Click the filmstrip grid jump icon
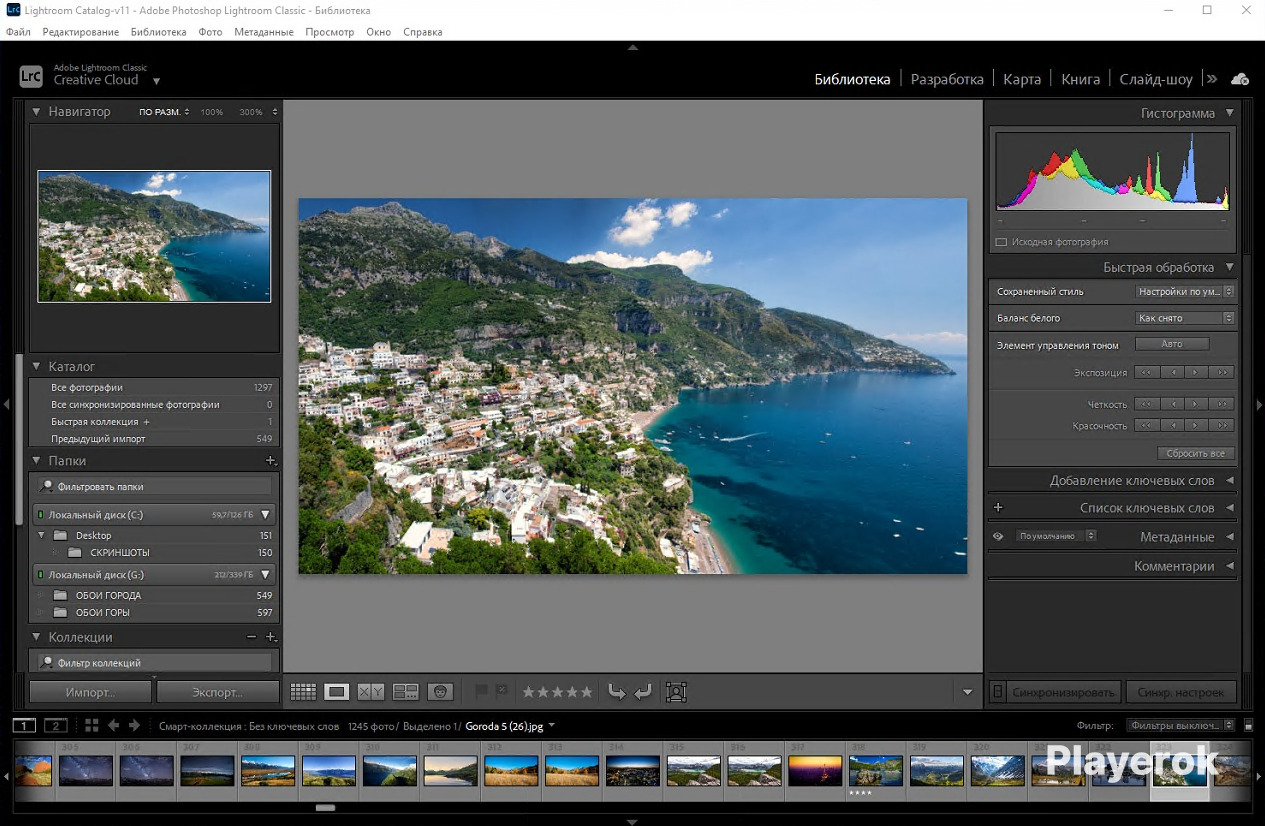This screenshot has width=1265, height=826. tap(91, 726)
